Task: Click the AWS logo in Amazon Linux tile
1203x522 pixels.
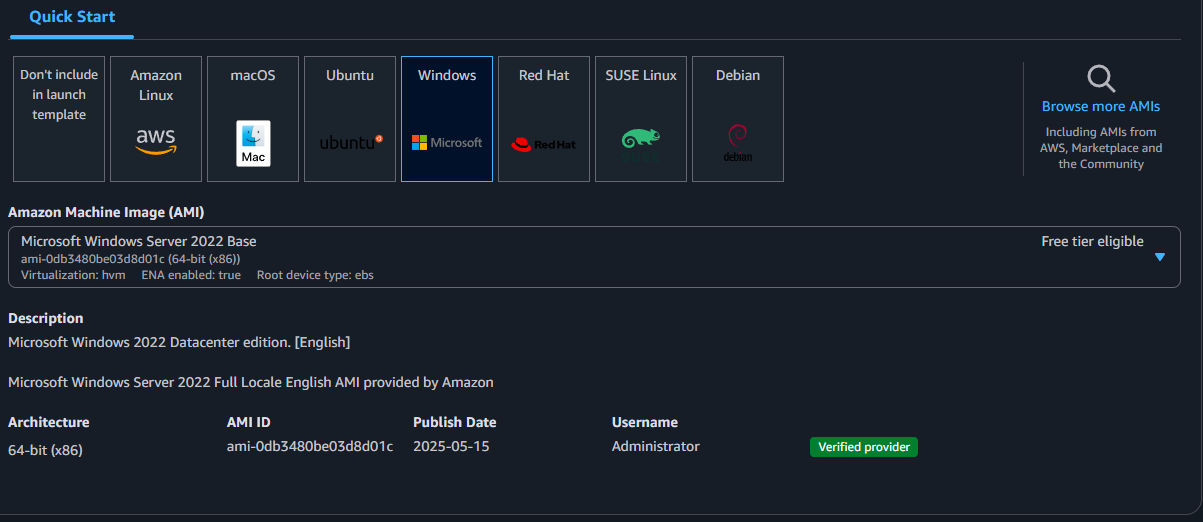Action: click(x=155, y=141)
